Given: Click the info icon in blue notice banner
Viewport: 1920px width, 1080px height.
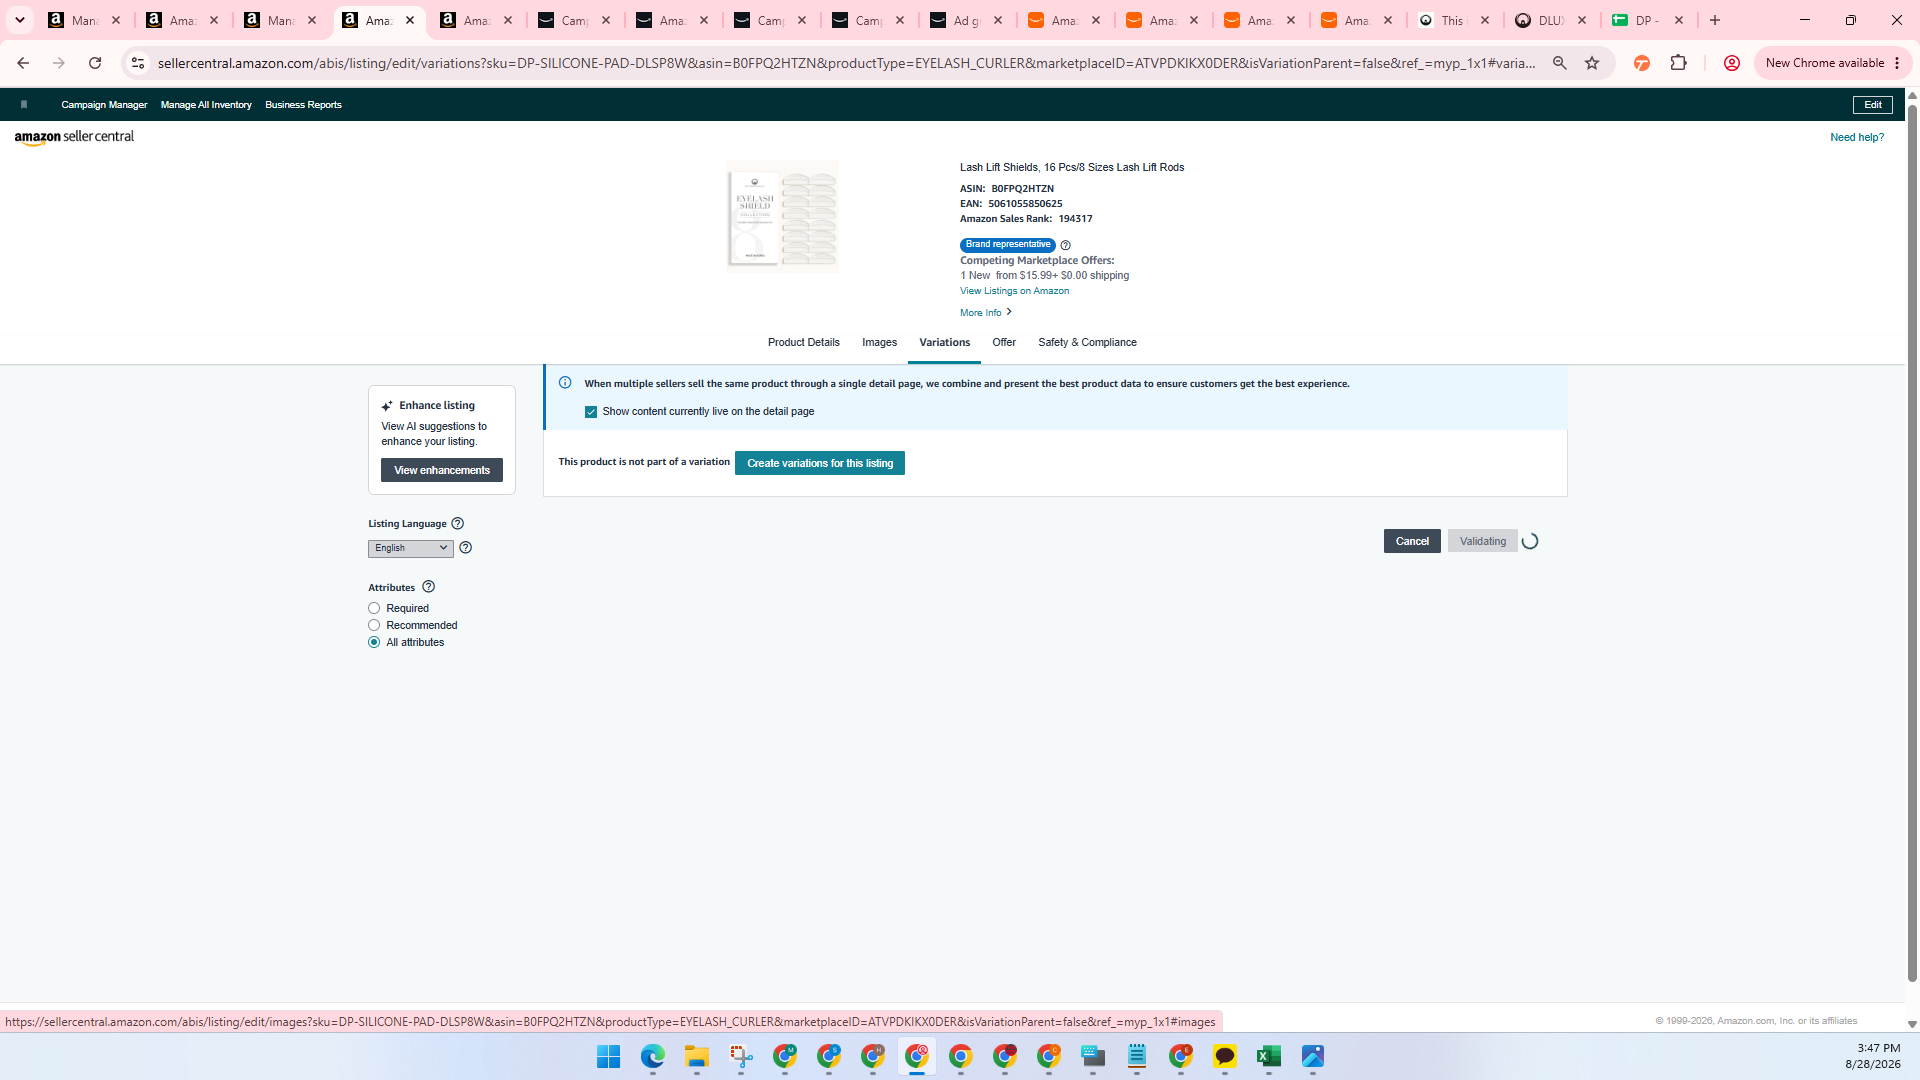Looking at the screenshot, I should pos(565,383).
